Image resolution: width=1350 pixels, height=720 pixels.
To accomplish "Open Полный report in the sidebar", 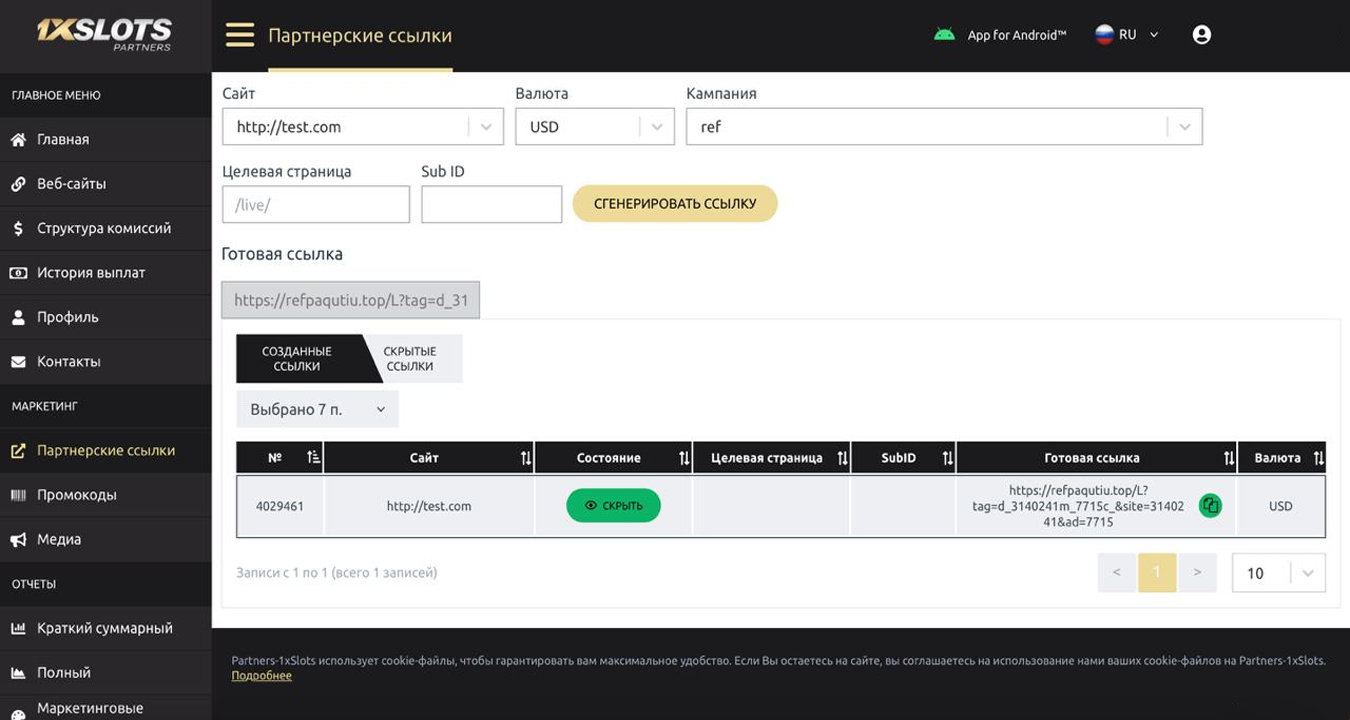I will 105,672.
